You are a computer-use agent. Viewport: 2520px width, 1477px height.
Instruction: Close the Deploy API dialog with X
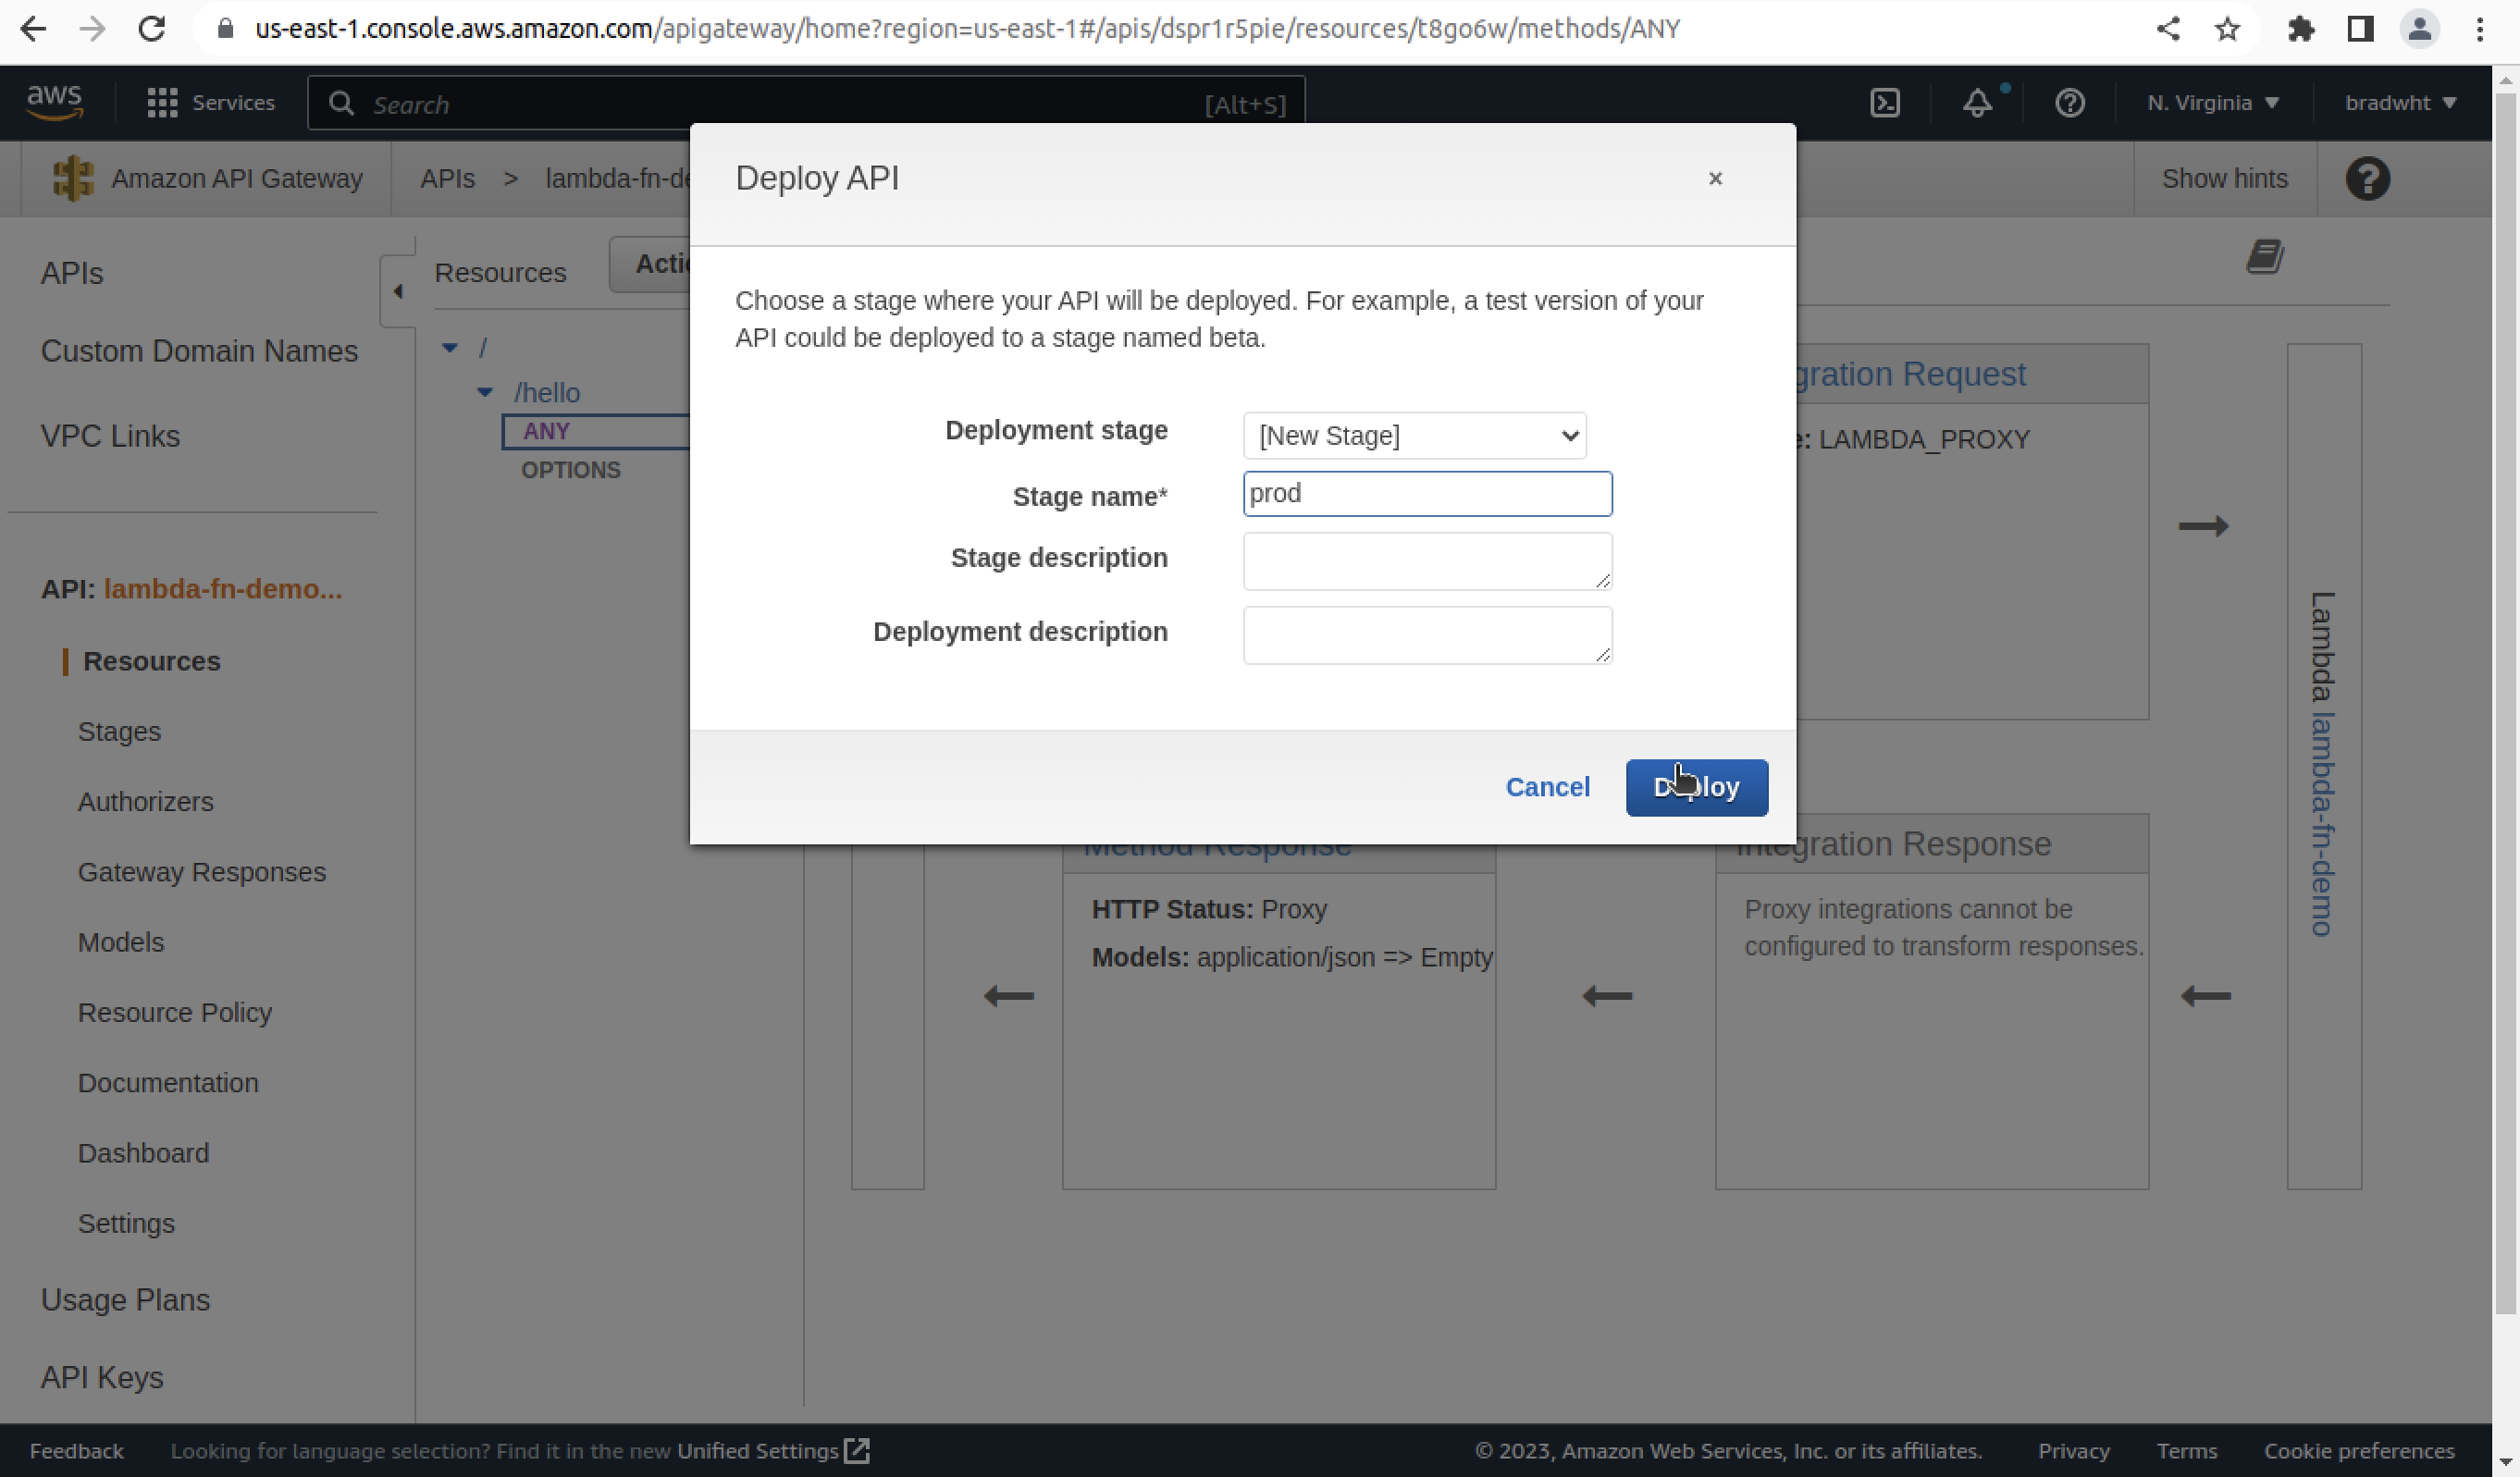coord(1715,178)
